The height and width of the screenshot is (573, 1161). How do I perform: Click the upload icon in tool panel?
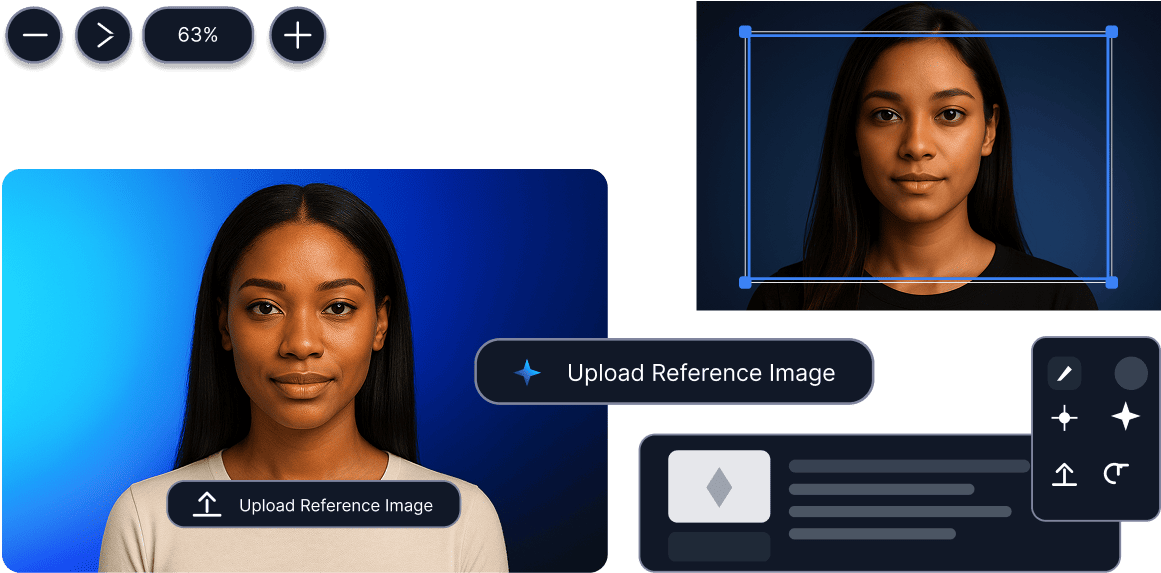(x=1064, y=473)
